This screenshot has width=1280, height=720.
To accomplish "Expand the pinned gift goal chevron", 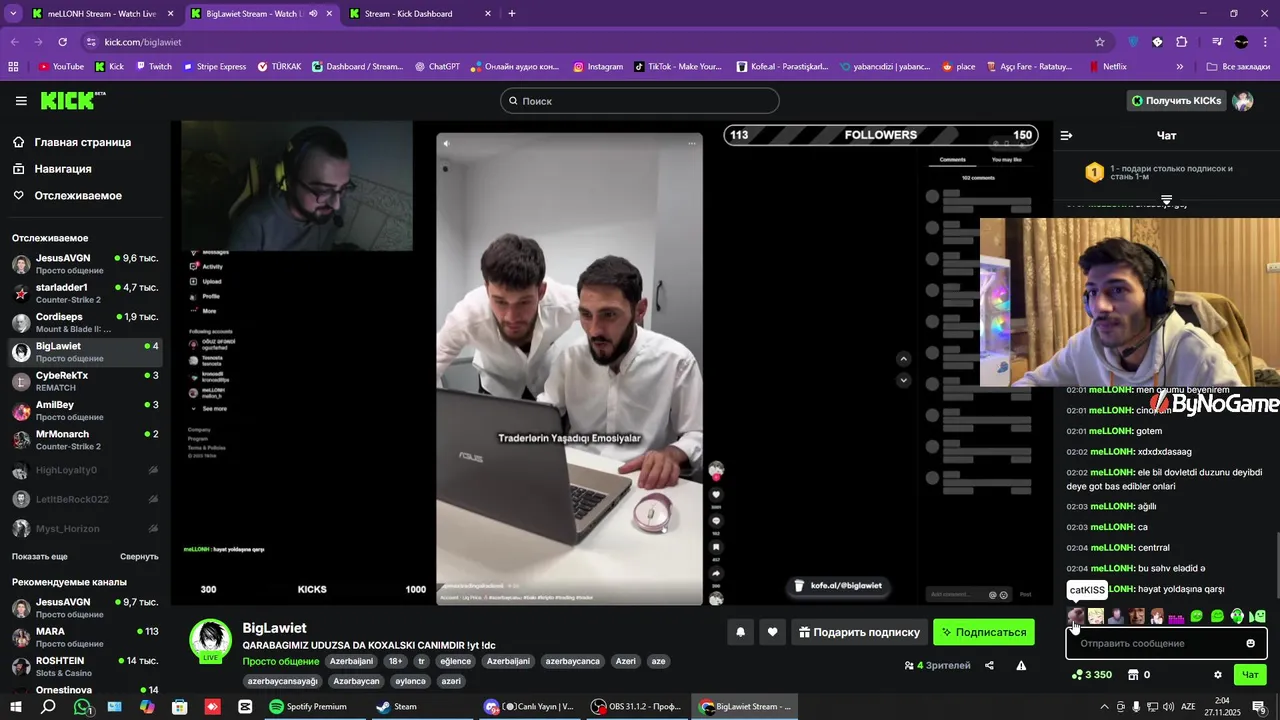I will point(1166,201).
